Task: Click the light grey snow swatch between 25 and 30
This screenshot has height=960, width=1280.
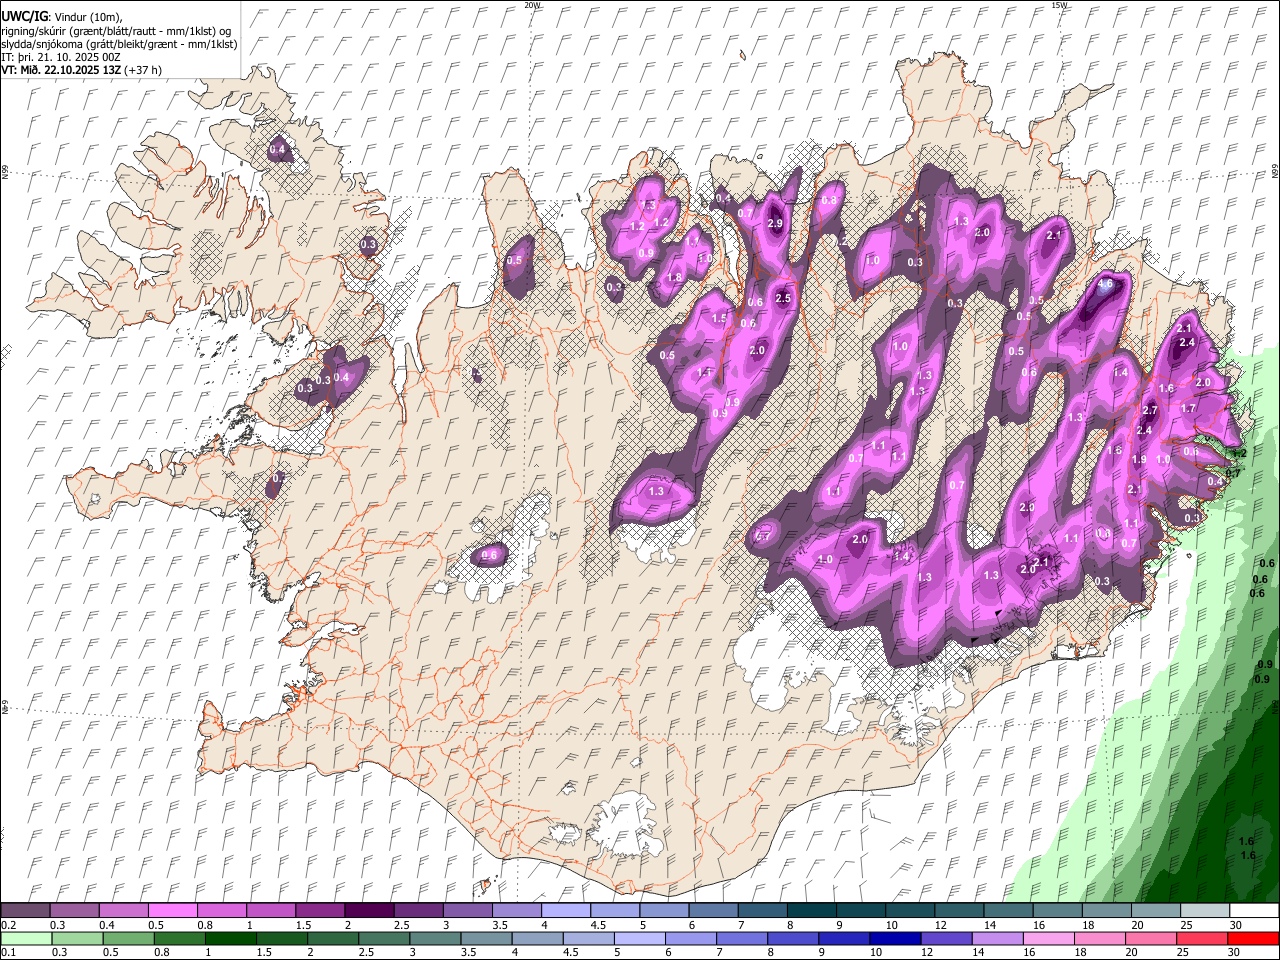Action: click(x=1205, y=911)
